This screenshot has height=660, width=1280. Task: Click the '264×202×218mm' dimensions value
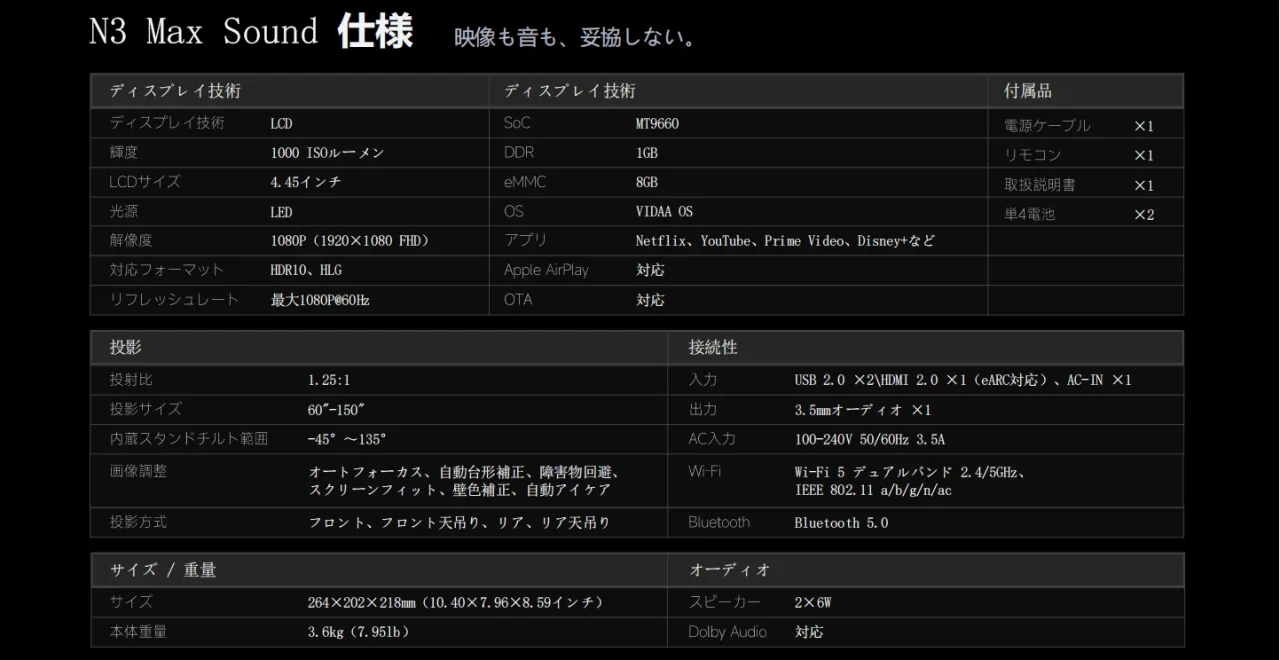(x=363, y=602)
